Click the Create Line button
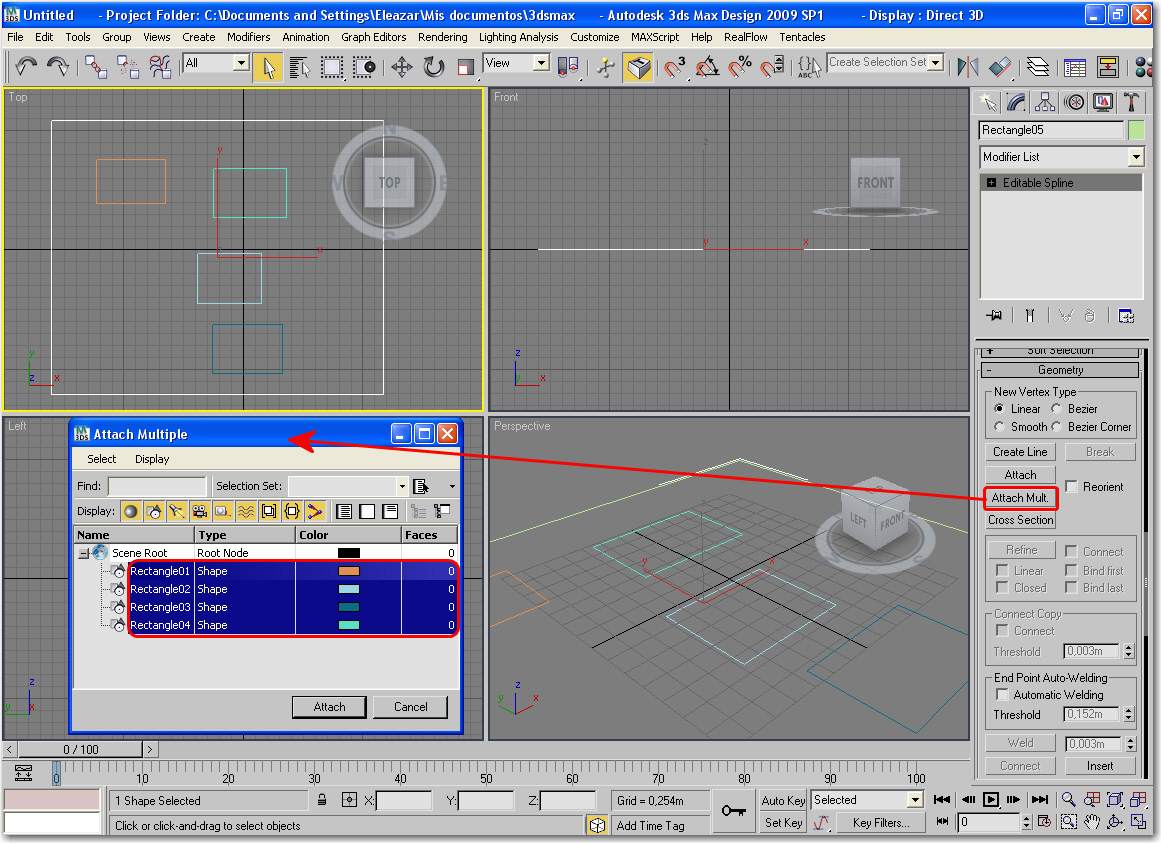The width and height of the screenshot is (1161, 843). (x=1020, y=451)
